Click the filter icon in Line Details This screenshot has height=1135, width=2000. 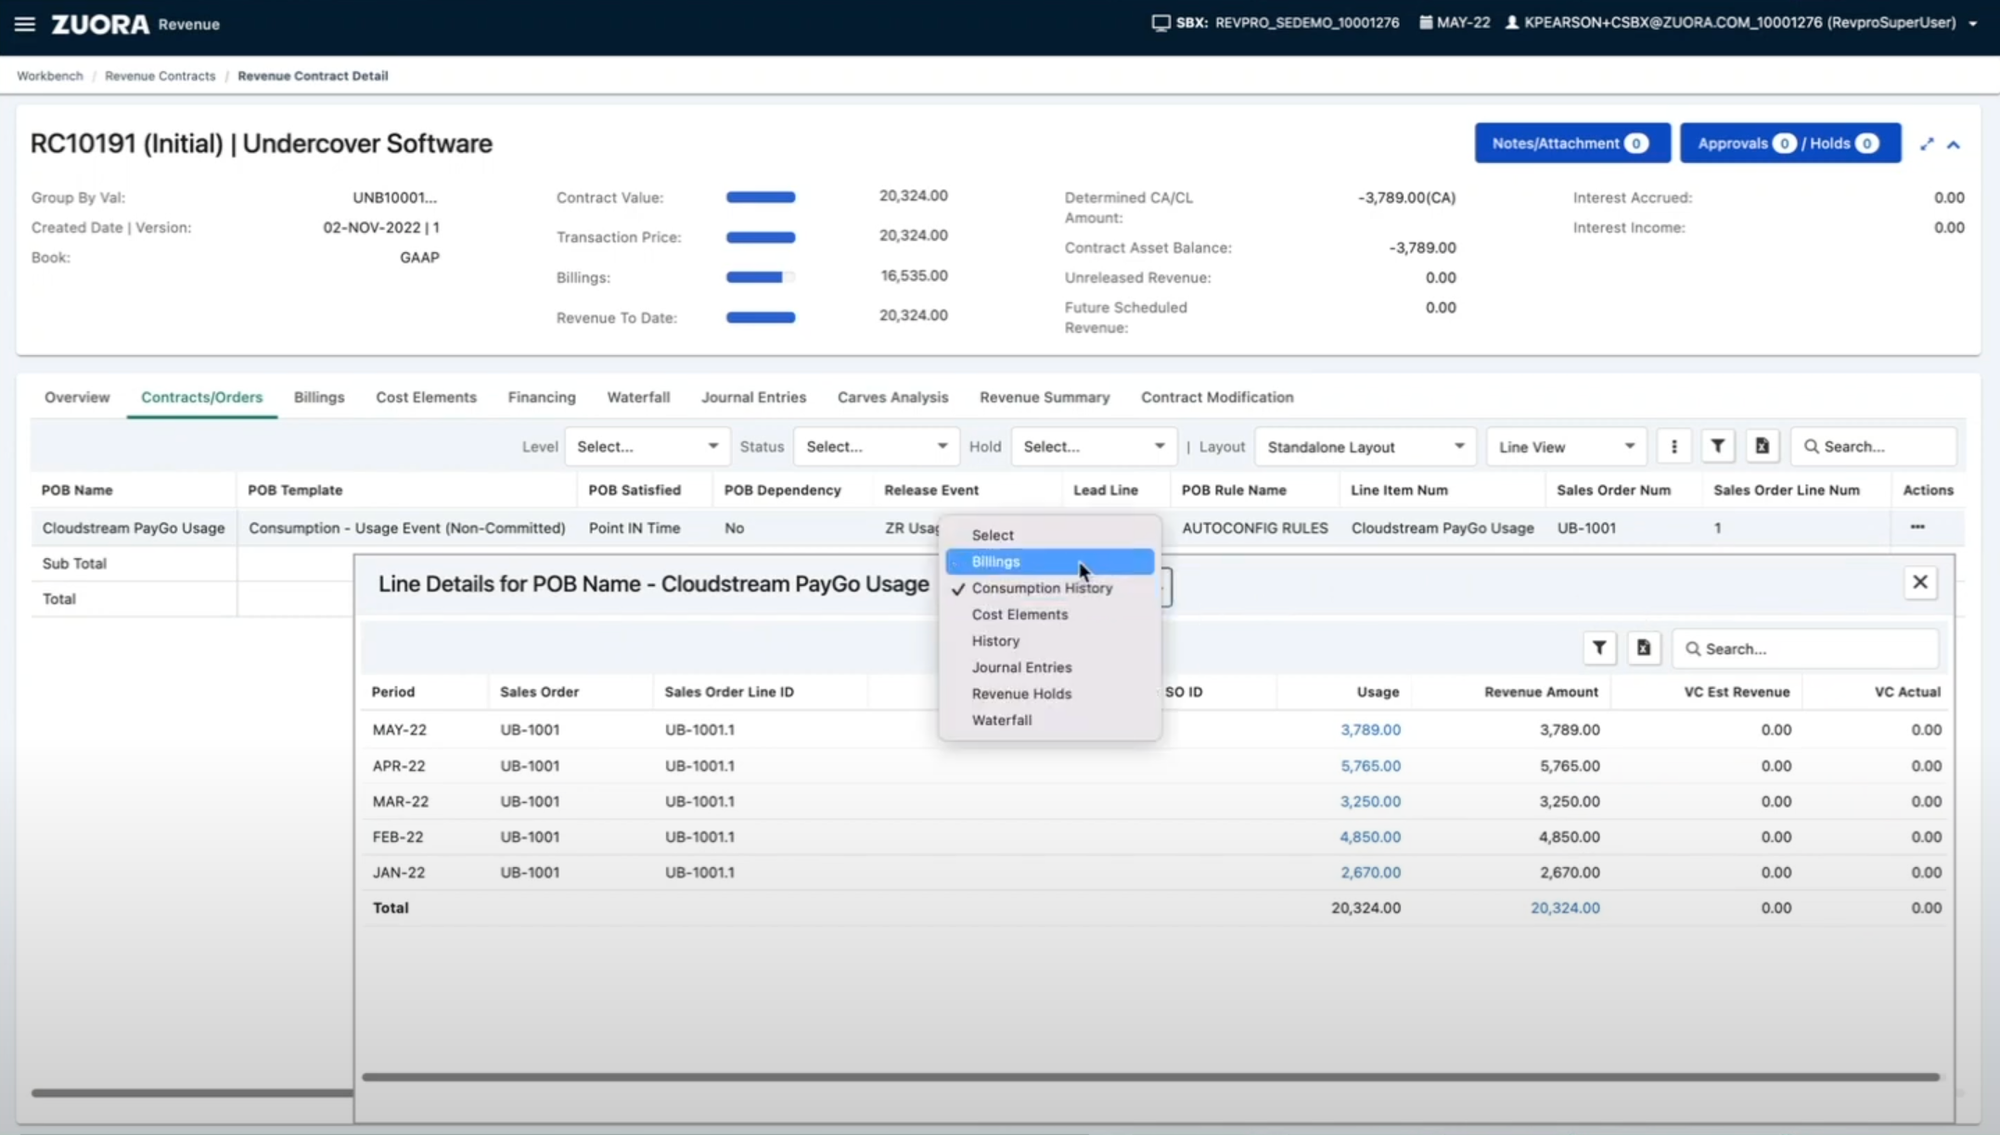tap(1599, 648)
